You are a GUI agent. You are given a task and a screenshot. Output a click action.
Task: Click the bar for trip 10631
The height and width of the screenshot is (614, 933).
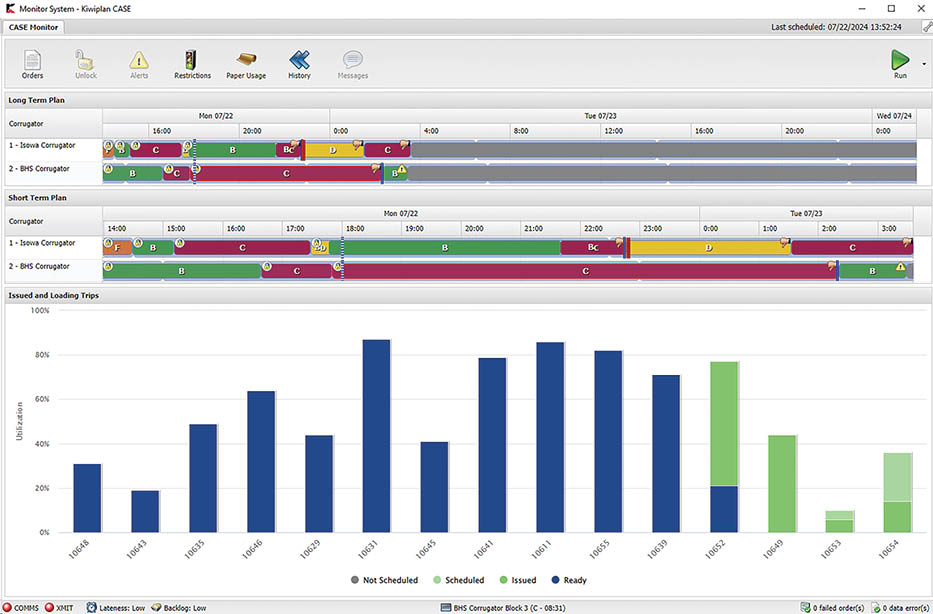click(x=376, y=436)
